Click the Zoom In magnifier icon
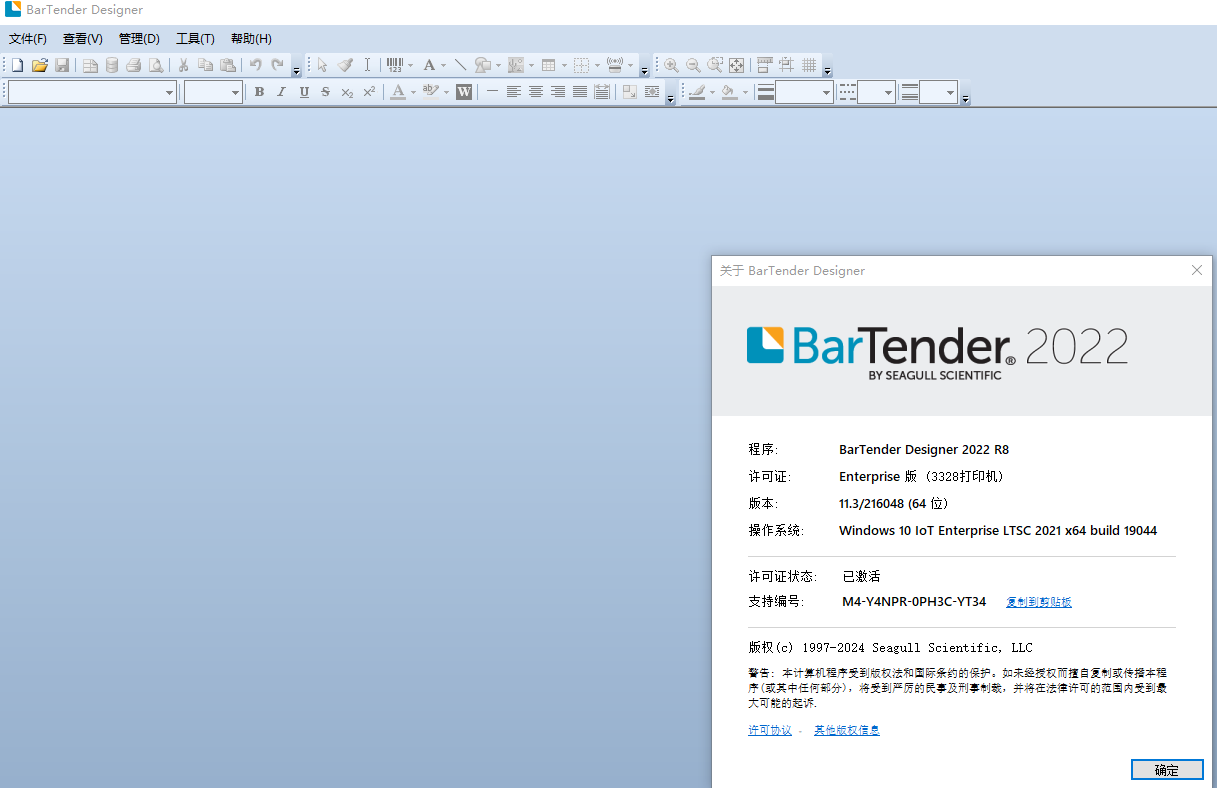The image size is (1217, 788). pos(671,65)
